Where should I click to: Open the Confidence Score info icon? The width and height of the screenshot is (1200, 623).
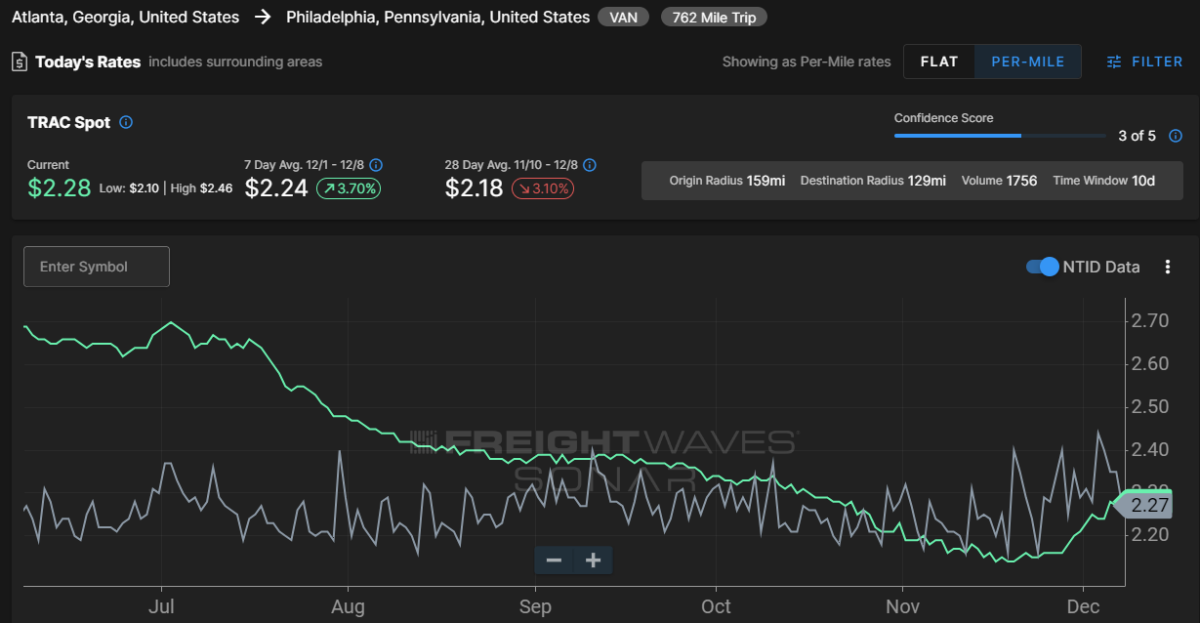(x=1176, y=136)
